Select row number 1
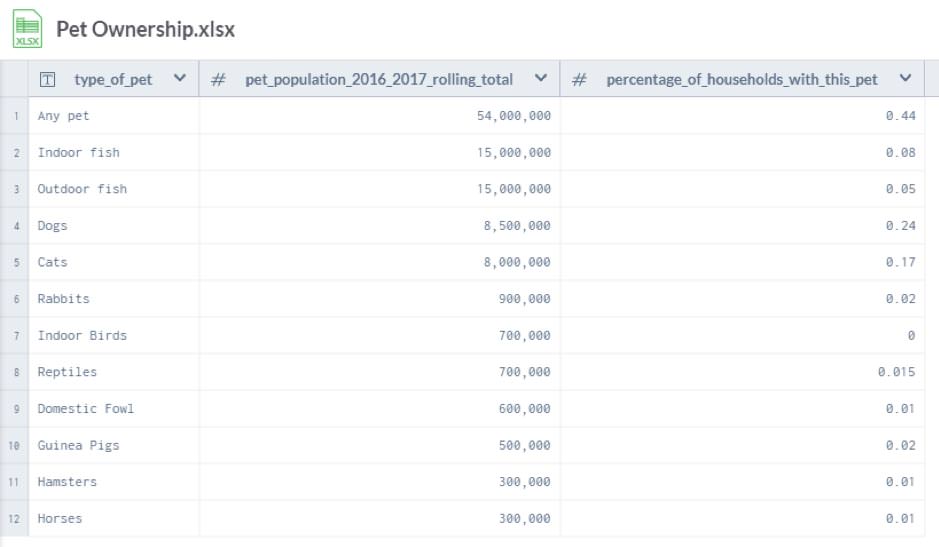939x547 pixels. [x=15, y=116]
